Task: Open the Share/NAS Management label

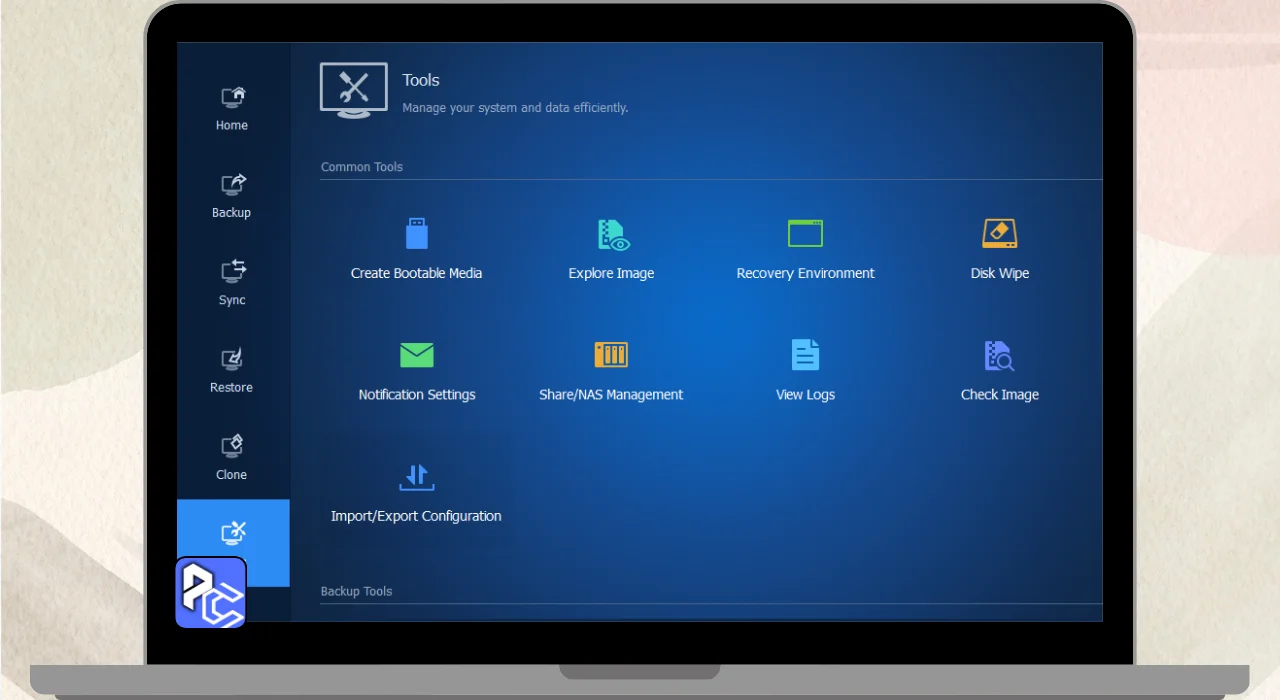Action: click(611, 395)
